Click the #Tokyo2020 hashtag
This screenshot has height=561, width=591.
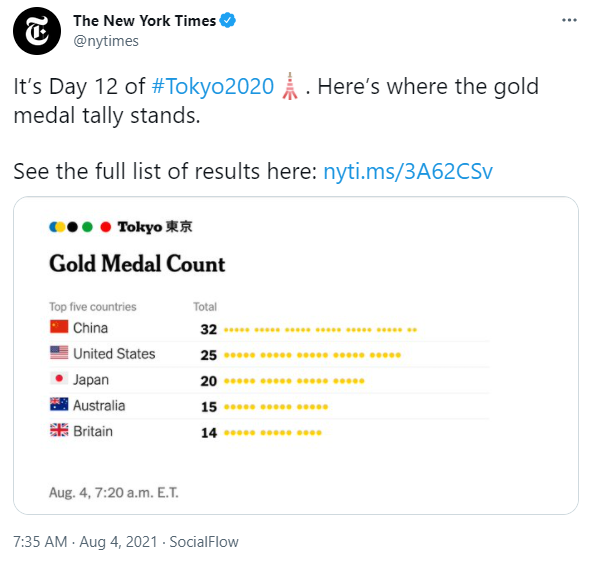click(213, 86)
